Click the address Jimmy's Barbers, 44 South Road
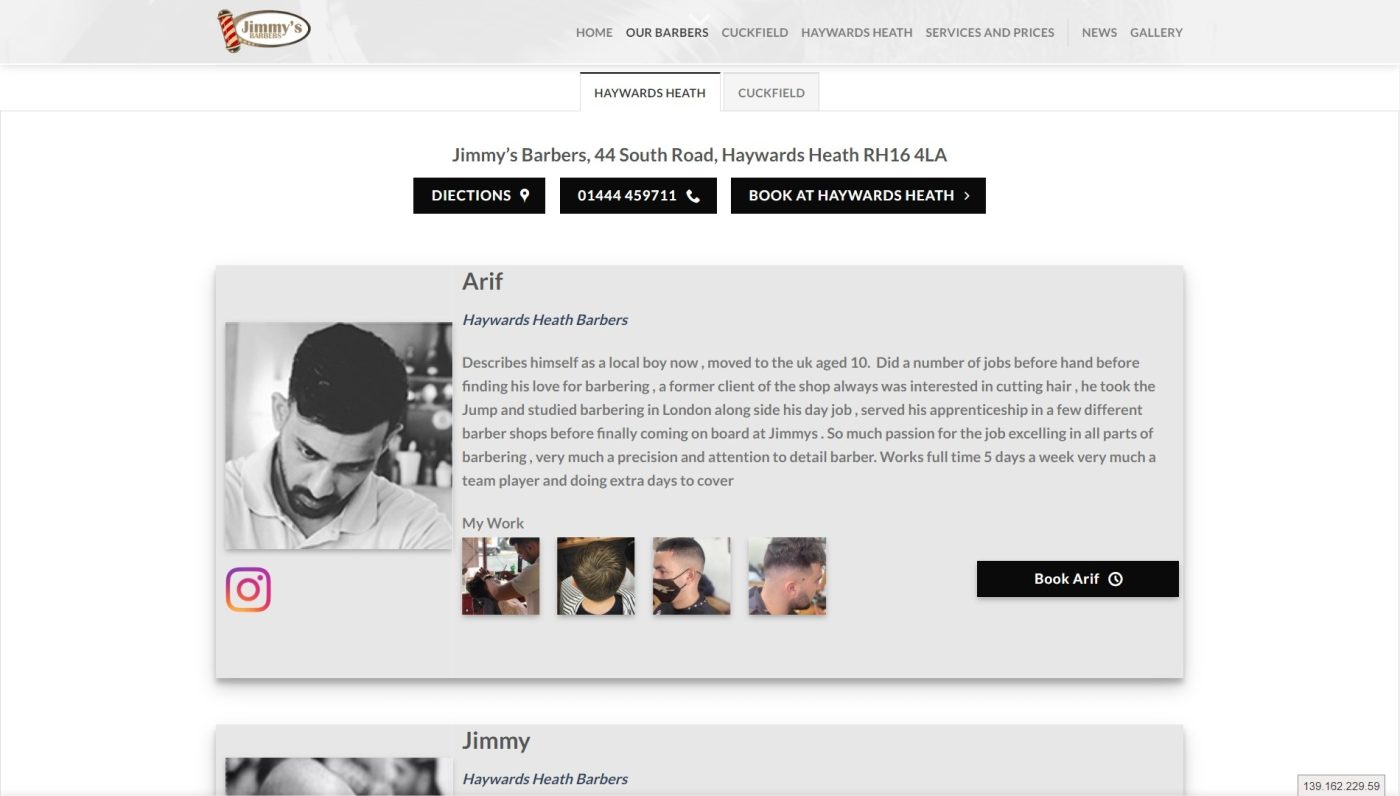Image resolution: width=1400 pixels, height=796 pixels. click(699, 155)
